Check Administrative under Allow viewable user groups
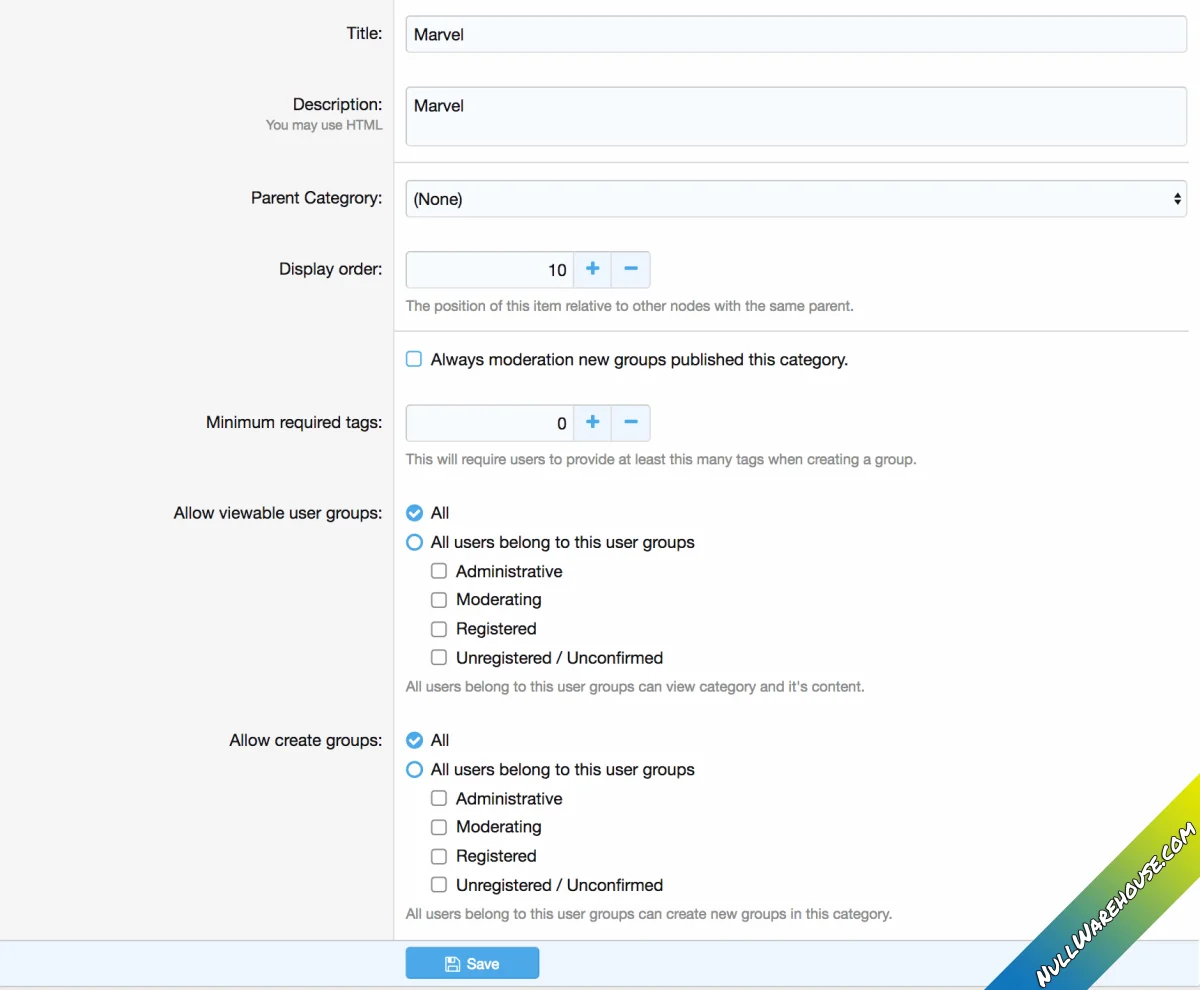The width and height of the screenshot is (1200, 990). click(x=438, y=570)
